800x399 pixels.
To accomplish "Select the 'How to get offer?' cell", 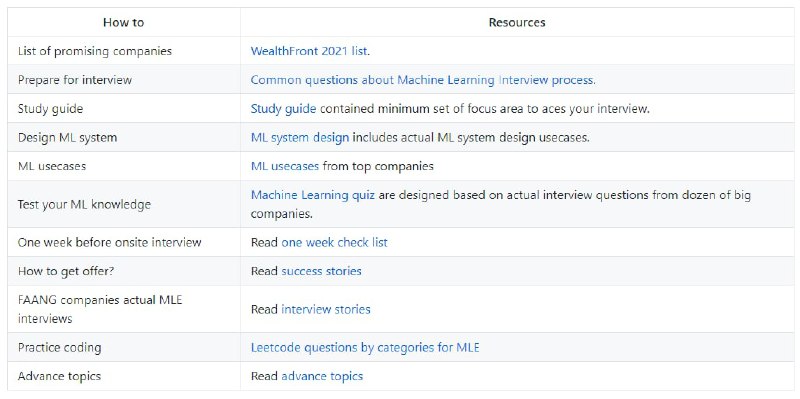I will click(x=124, y=271).
